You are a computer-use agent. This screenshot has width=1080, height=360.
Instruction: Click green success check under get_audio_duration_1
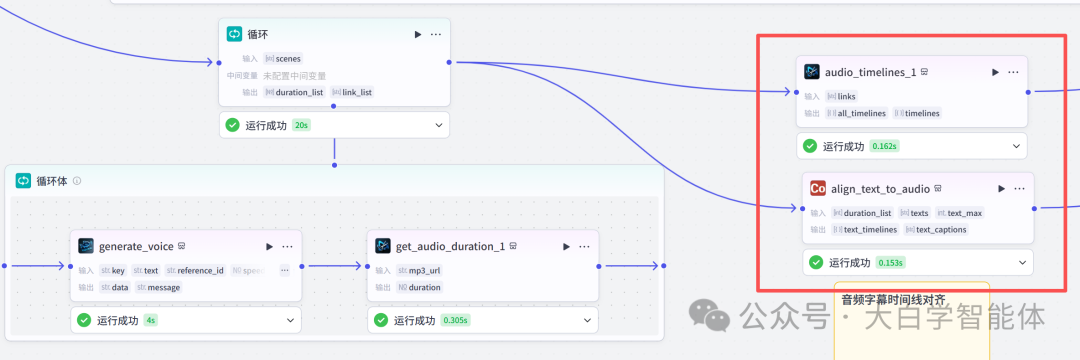click(x=381, y=320)
